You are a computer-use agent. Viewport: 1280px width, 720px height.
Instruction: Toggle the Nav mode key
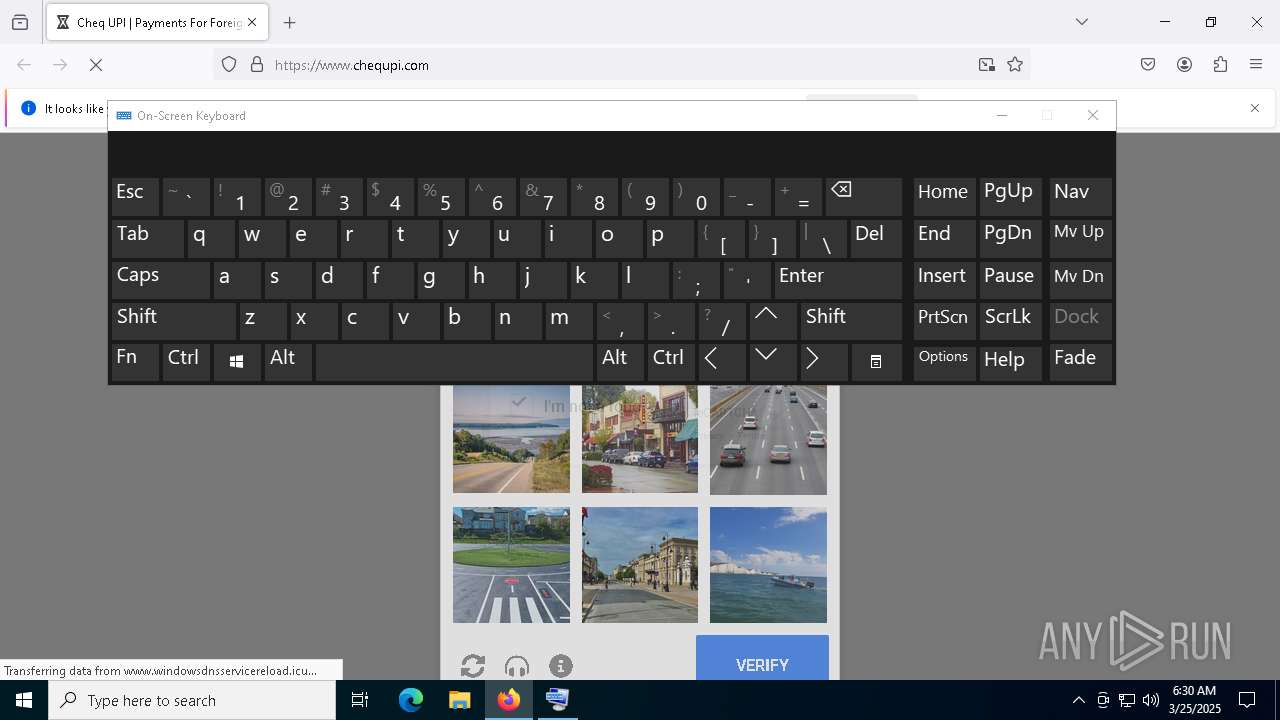(x=1080, y=197)
